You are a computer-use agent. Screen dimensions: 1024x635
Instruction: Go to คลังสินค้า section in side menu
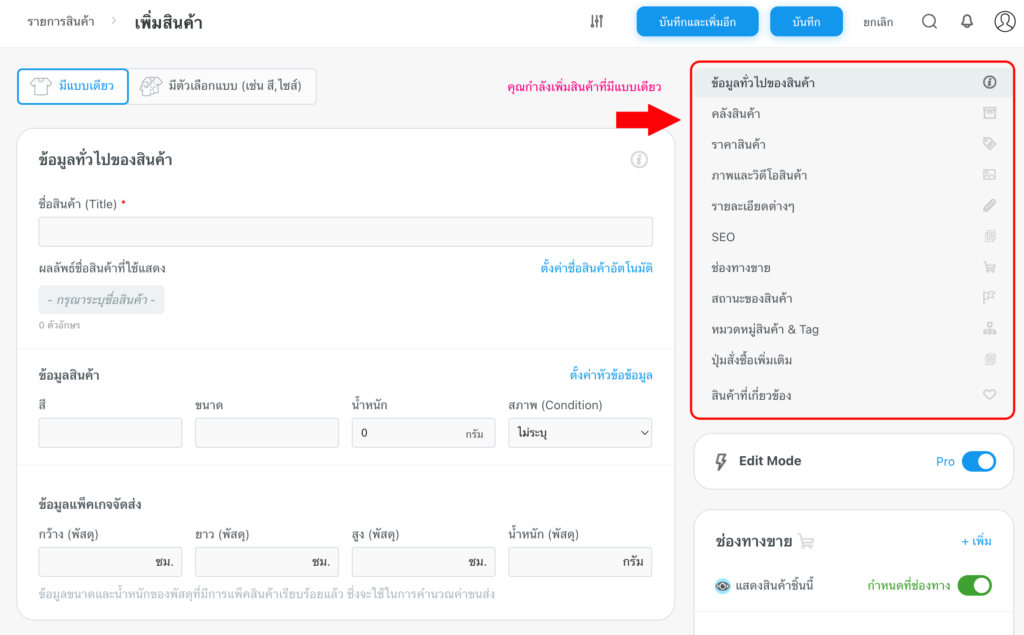click(x=735, y=114)
